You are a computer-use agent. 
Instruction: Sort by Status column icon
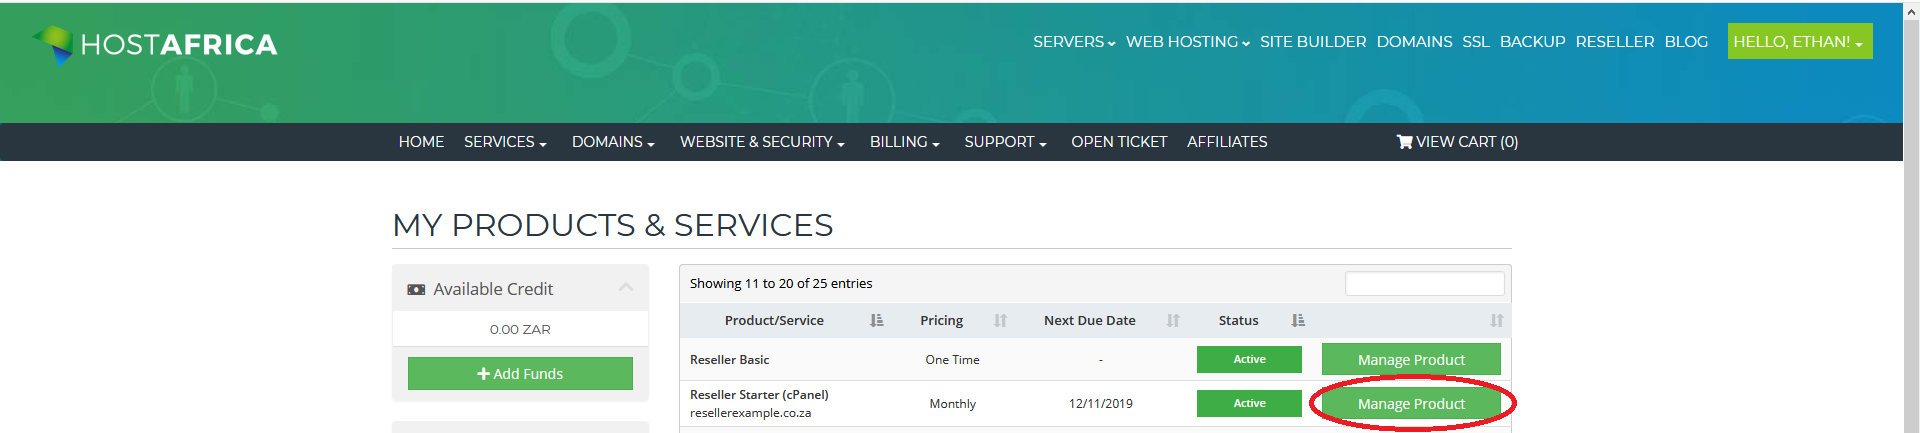click(1298, 321)
